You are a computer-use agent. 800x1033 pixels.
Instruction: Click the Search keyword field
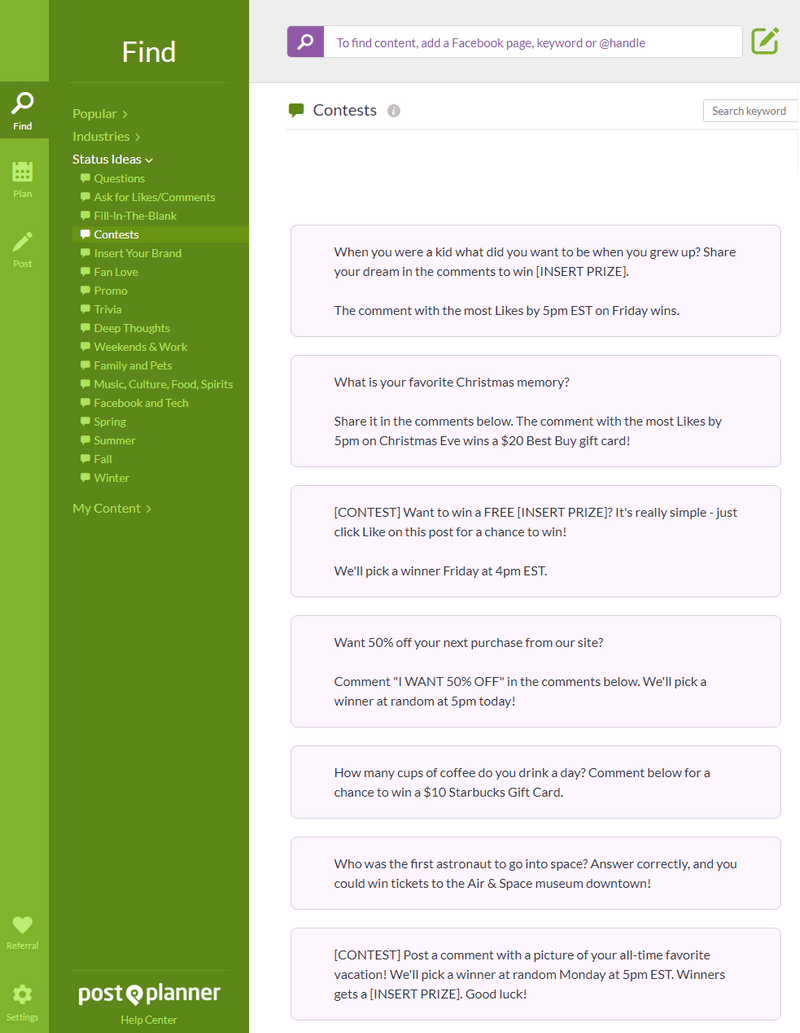pos(750,111)
